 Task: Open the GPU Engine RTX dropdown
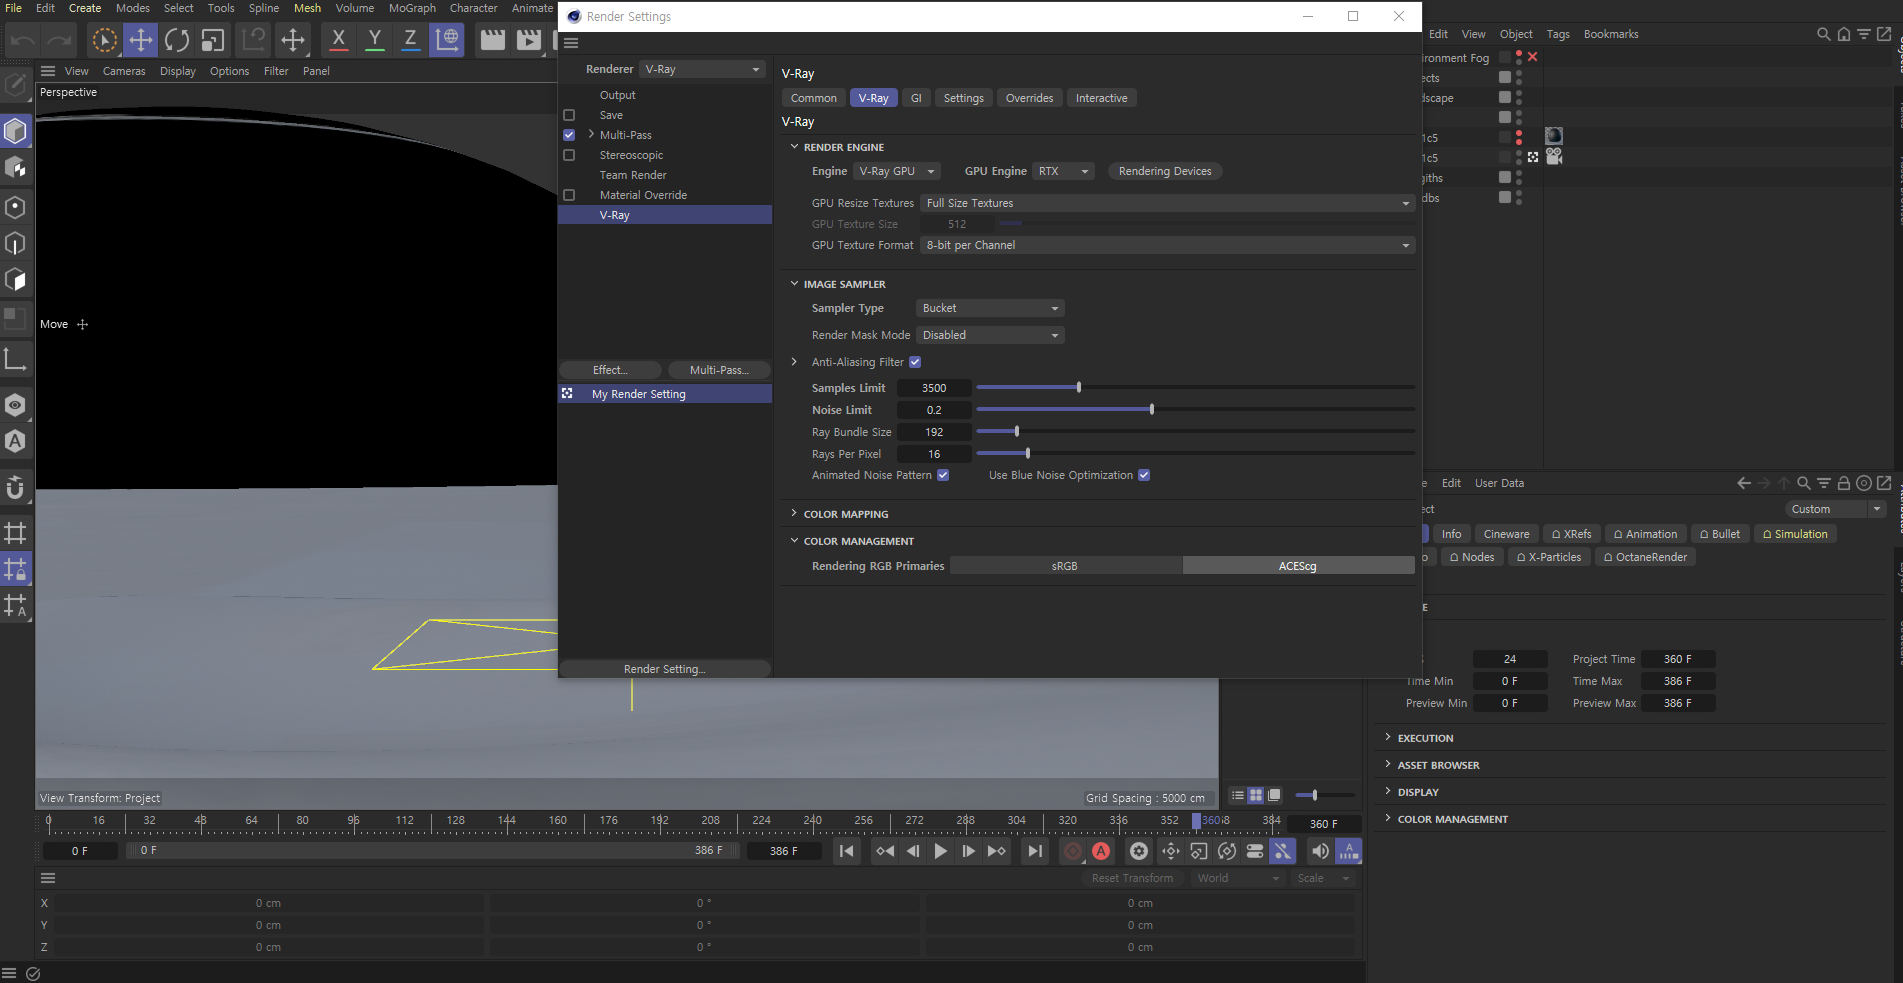pyautogui.click(x=1063, y=171)
